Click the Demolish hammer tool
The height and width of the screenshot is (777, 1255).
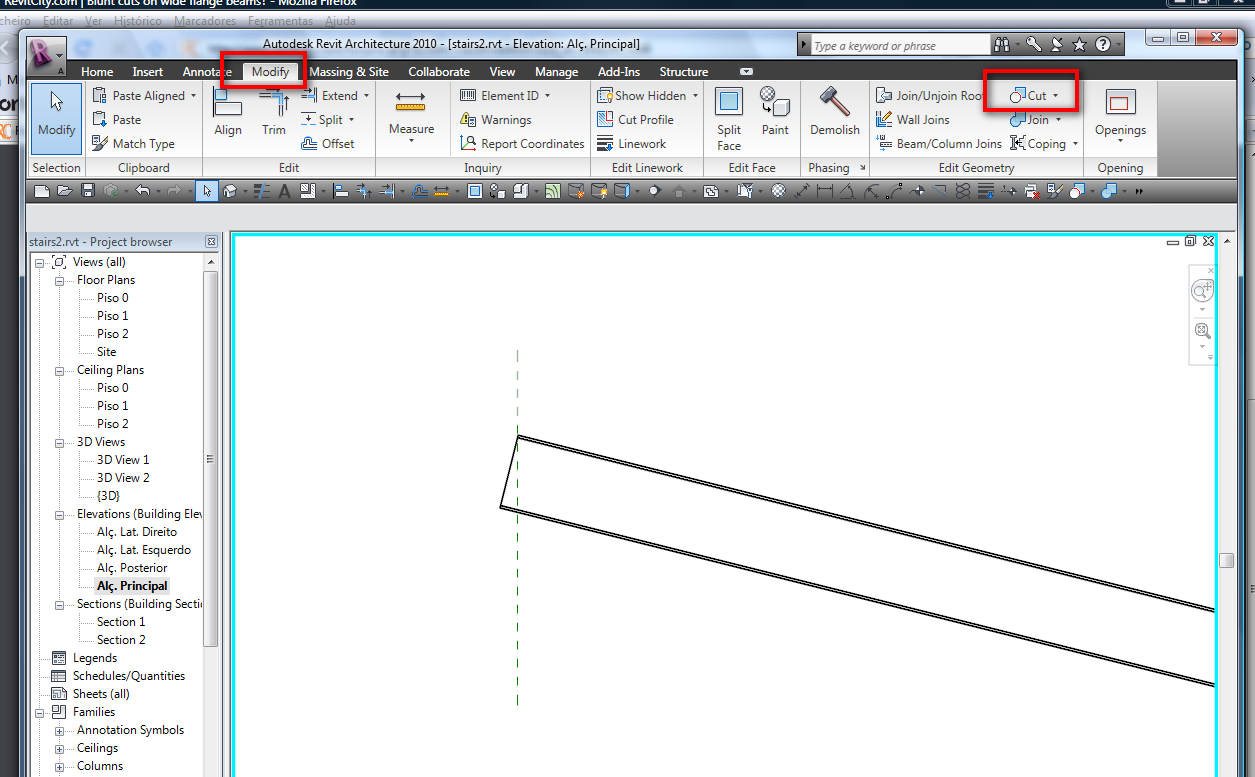pos(834,112)
